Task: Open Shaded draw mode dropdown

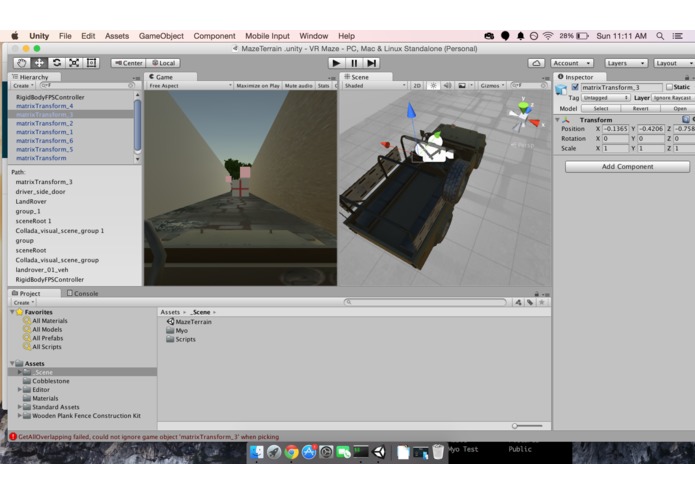Action: click(375, 86)
